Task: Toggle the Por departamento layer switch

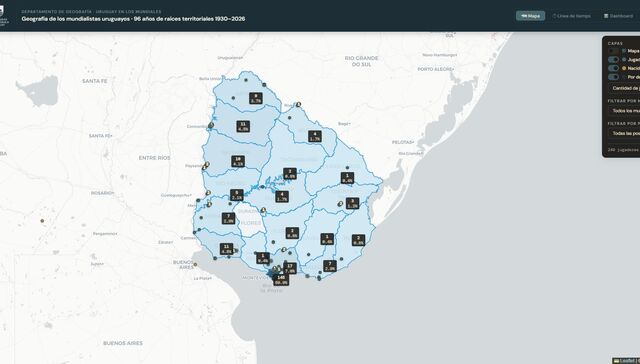Action: [x=613, y=77]
